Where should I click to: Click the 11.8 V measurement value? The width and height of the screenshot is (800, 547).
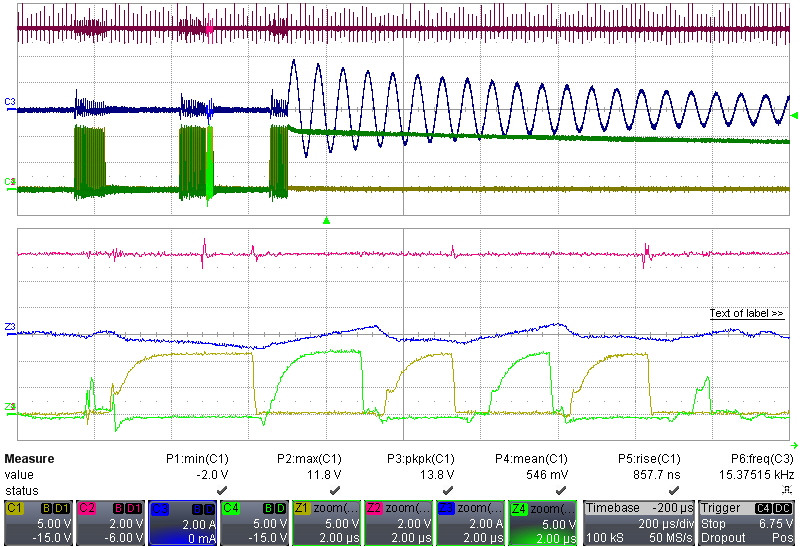pyautogui.click(x=324, y=475)
